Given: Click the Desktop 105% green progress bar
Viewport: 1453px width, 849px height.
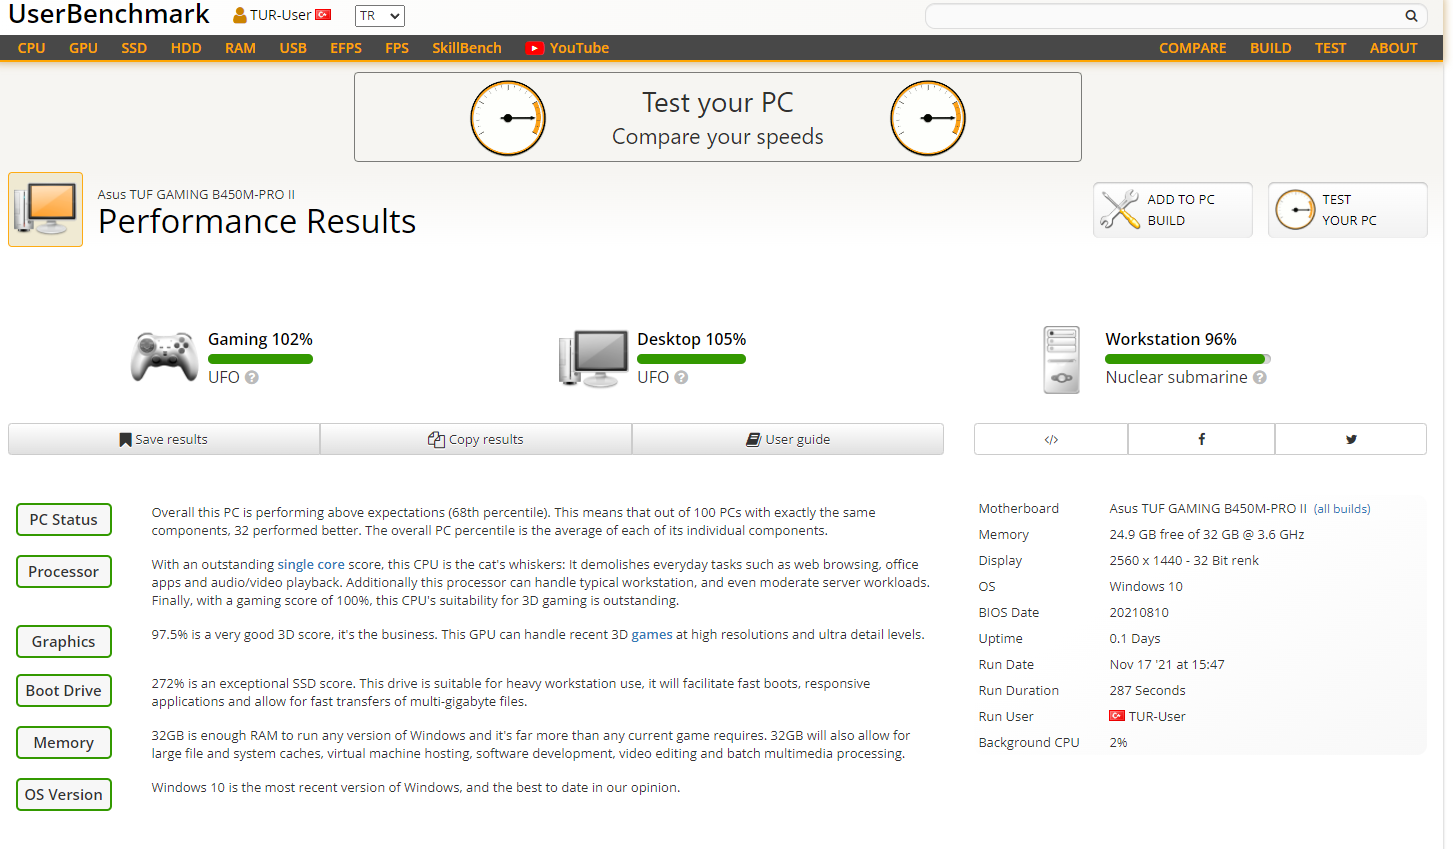Looking at the screenshot, I should [x=691, y=359].
